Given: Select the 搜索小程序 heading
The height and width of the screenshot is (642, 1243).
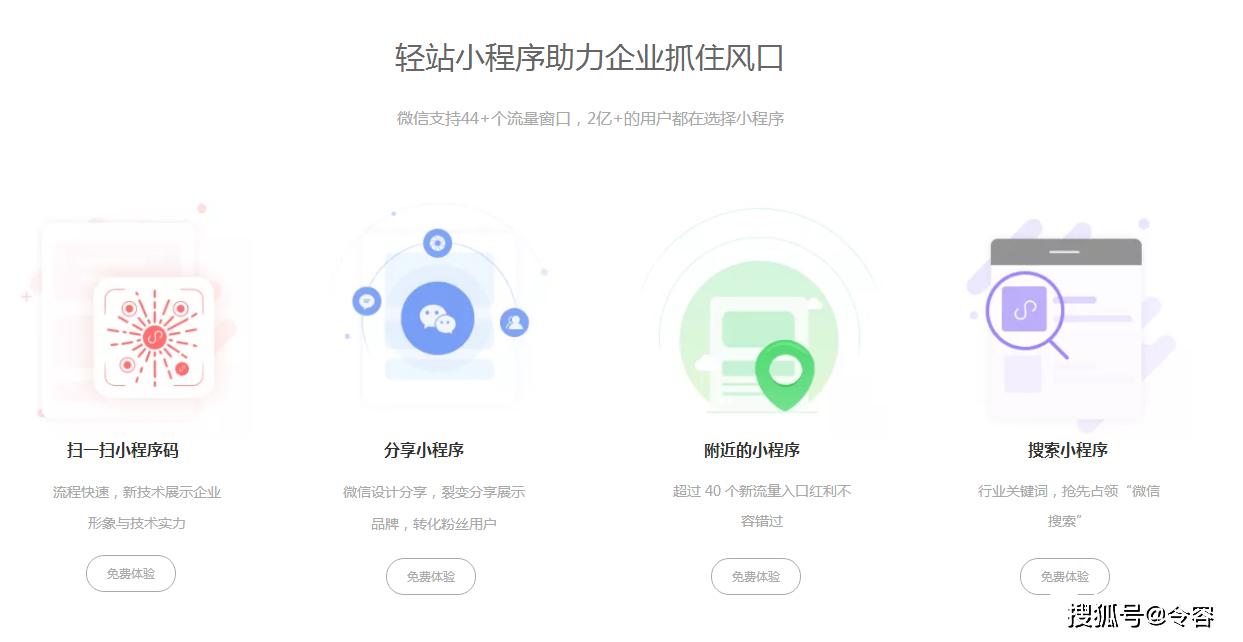Looking at the screenshot, I should pos(1068,450).
